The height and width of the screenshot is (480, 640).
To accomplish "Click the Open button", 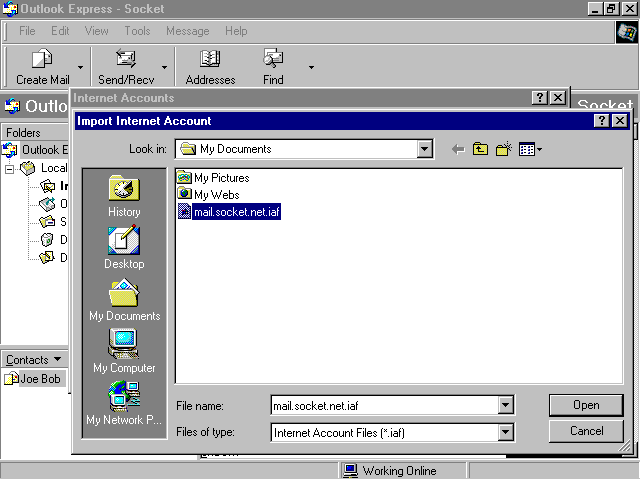I will 586,405.
